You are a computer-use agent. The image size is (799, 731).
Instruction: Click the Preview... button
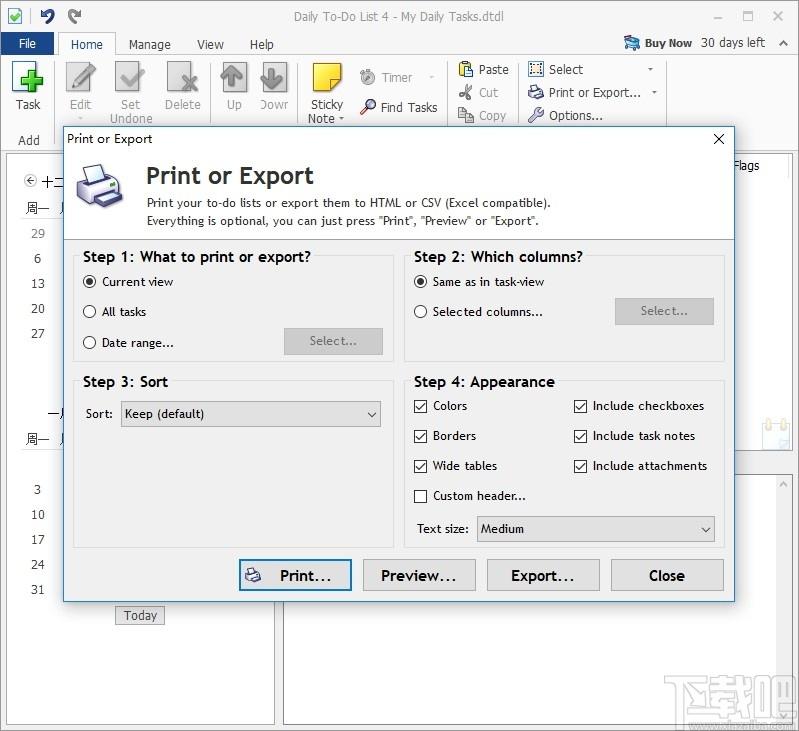coord(419,575)
